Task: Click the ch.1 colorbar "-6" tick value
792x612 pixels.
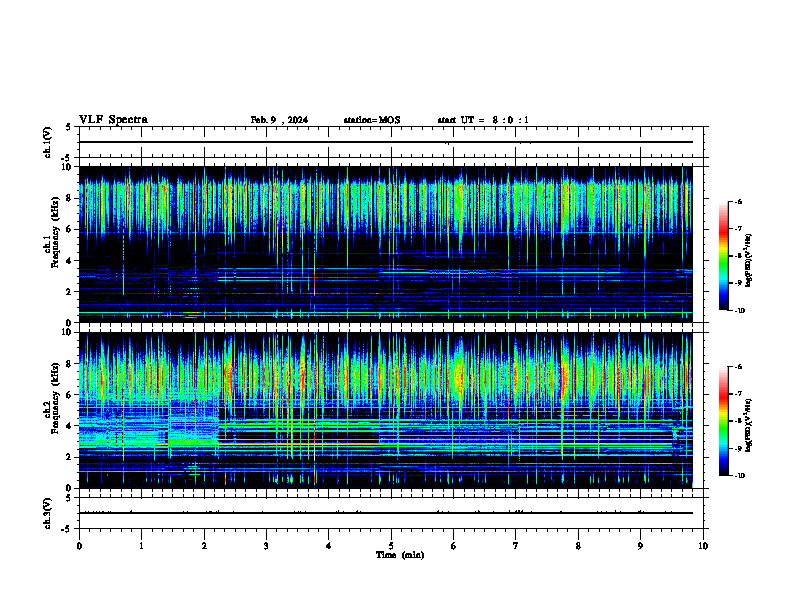Action: [738, 202]
